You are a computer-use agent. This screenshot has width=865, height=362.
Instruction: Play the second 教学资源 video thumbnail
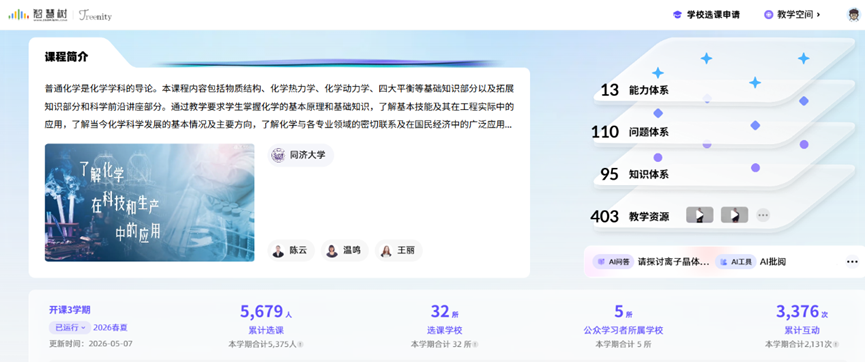[734, 215]
